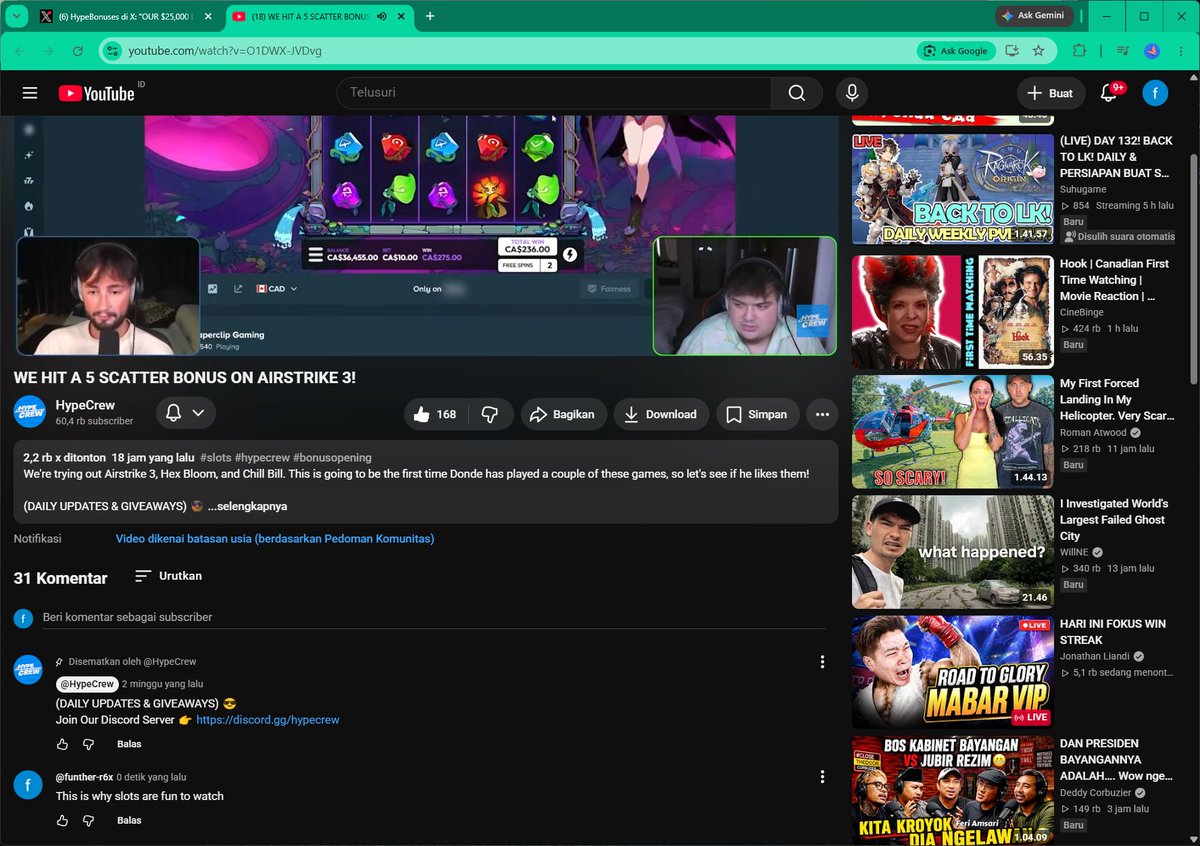
Task: Open a new browser tab
Action: [430, 16]
